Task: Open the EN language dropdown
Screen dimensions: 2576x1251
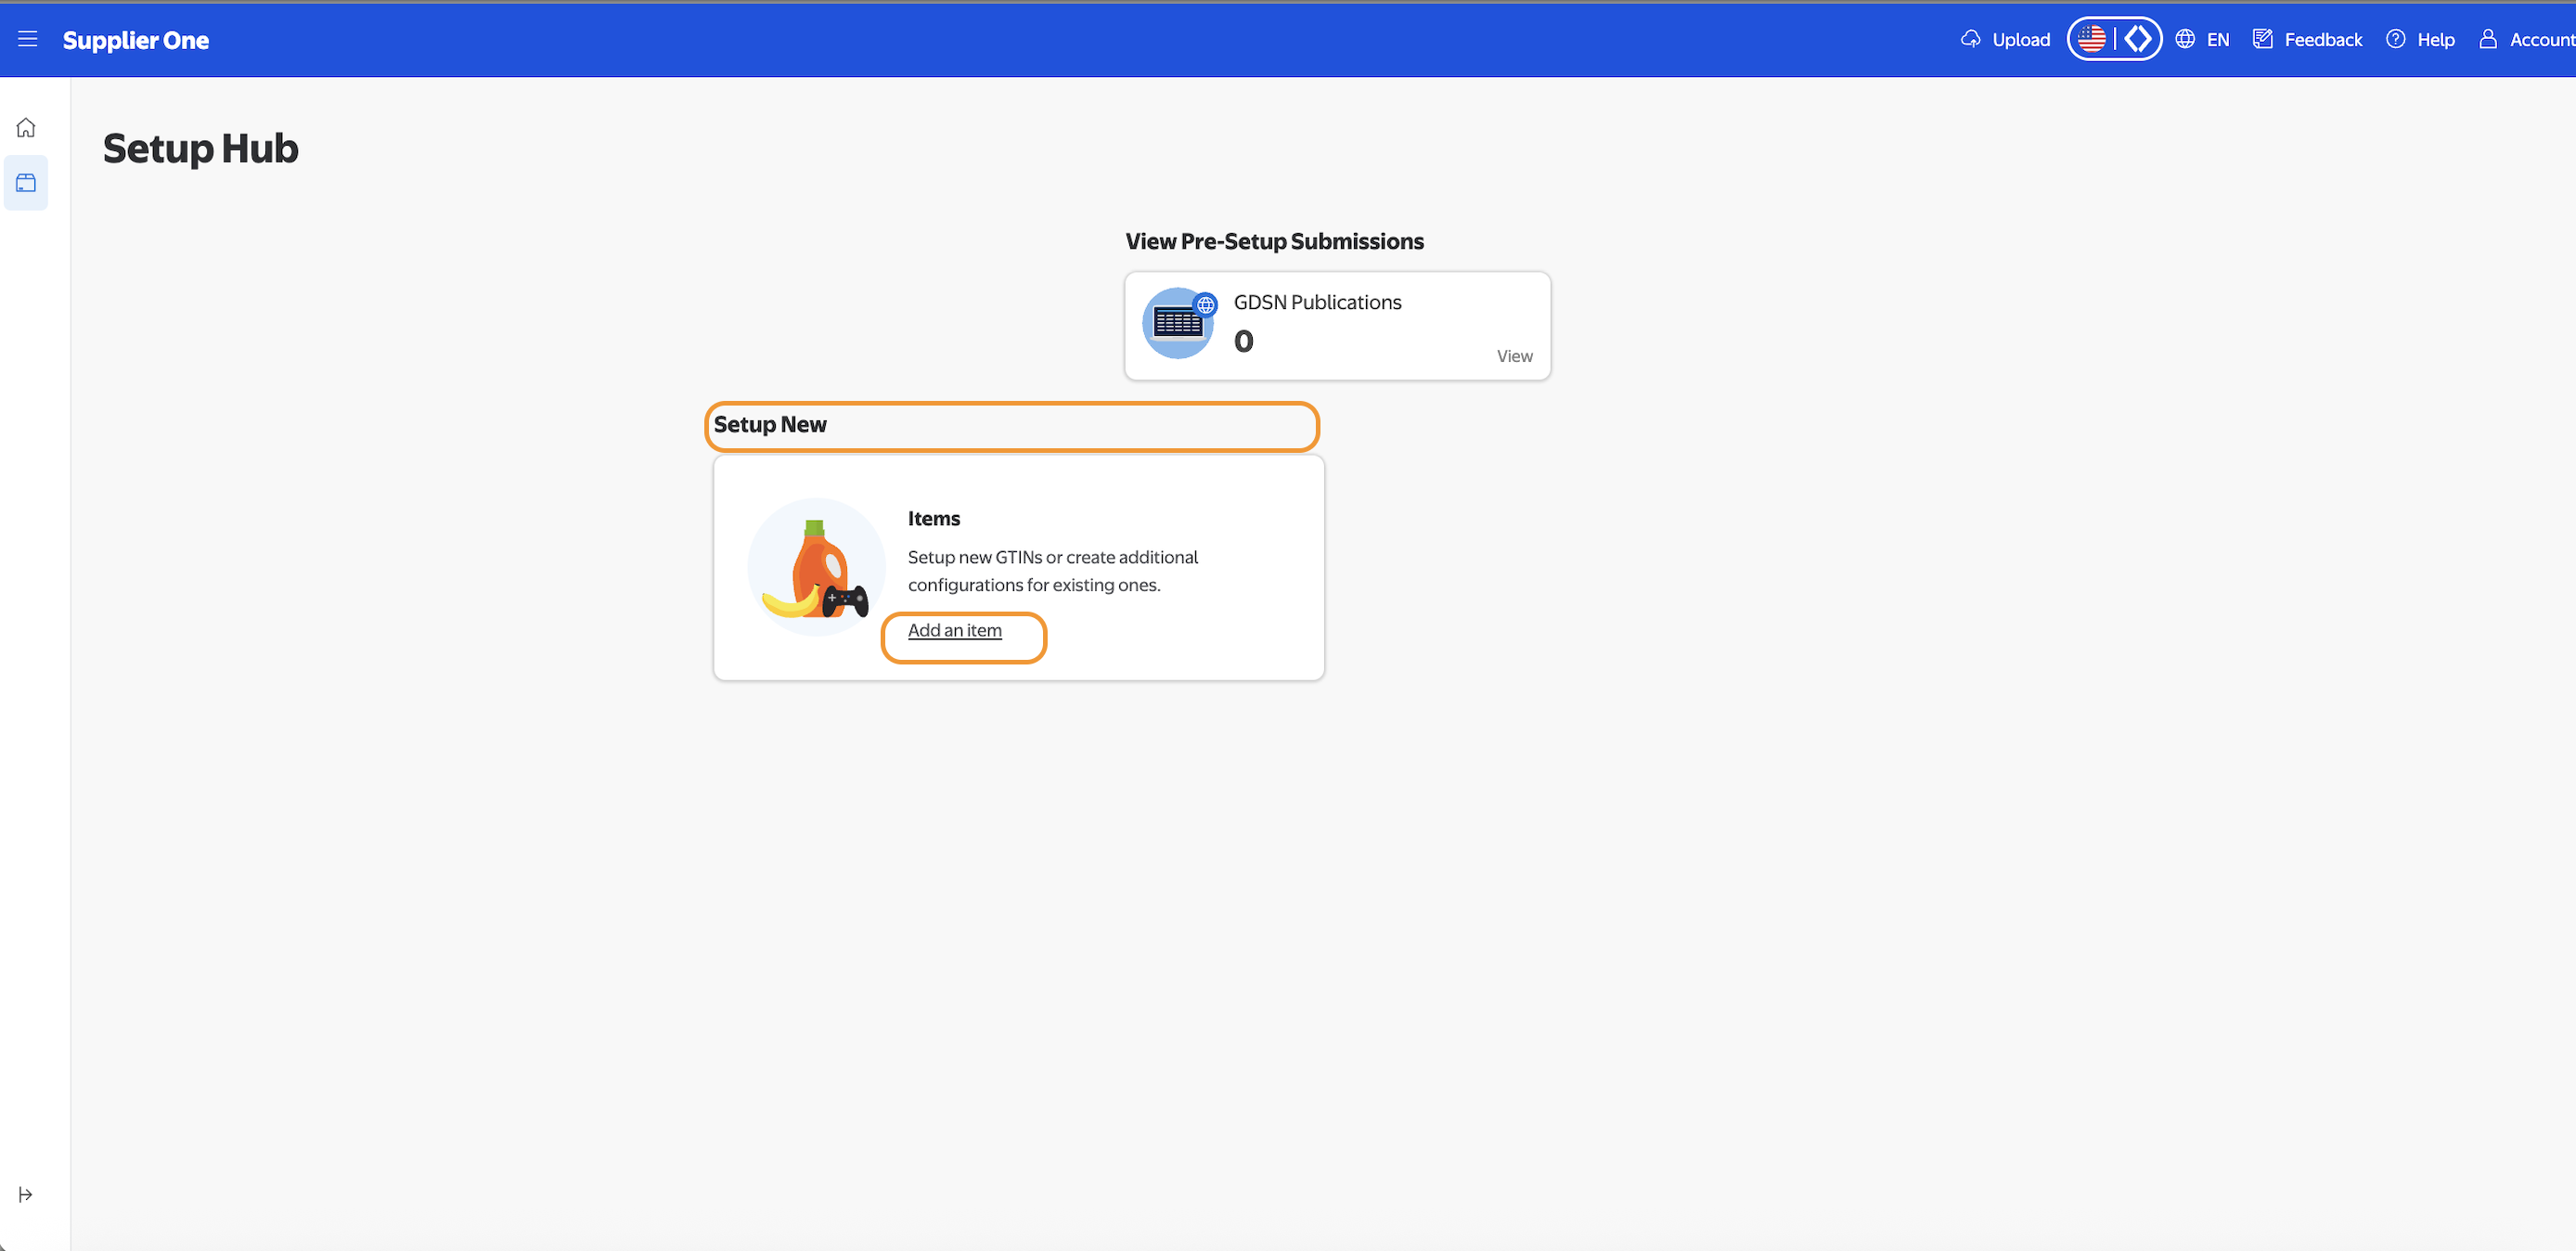Action: click(x=2218, y=40)
